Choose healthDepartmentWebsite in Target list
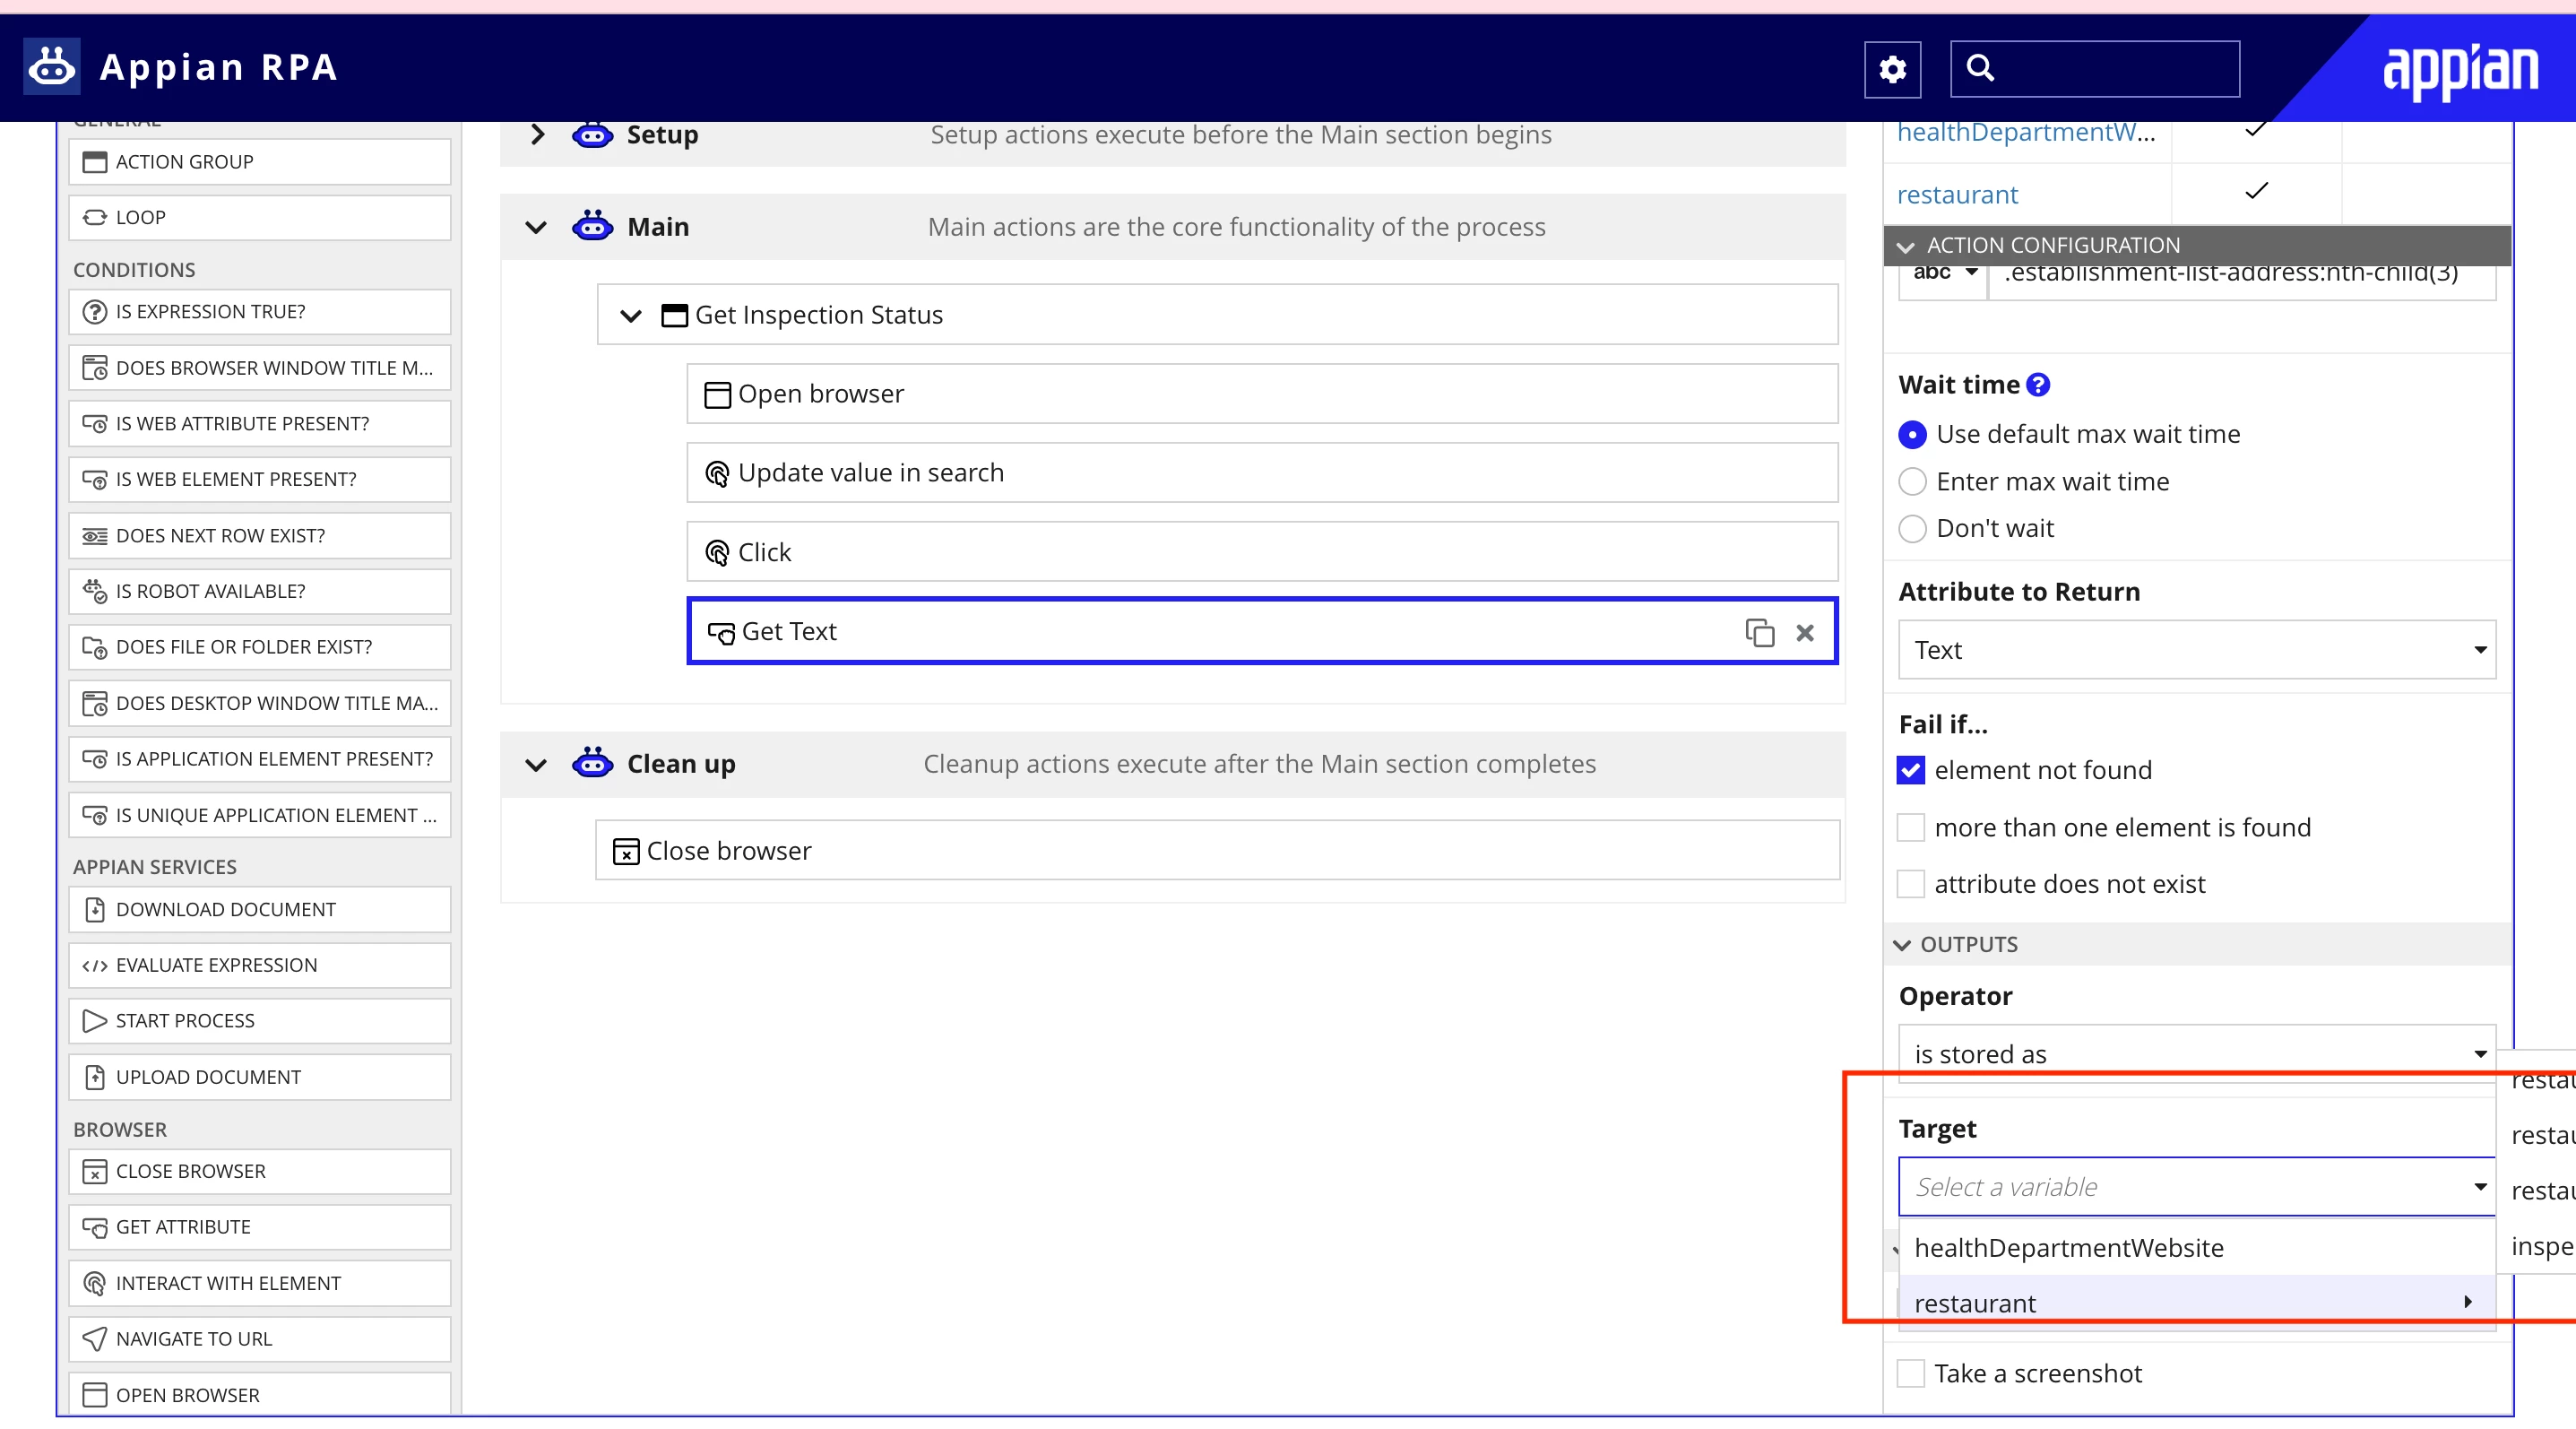The height and width of the screenshot is (1429, 2576). (x=2197, y=1248)
